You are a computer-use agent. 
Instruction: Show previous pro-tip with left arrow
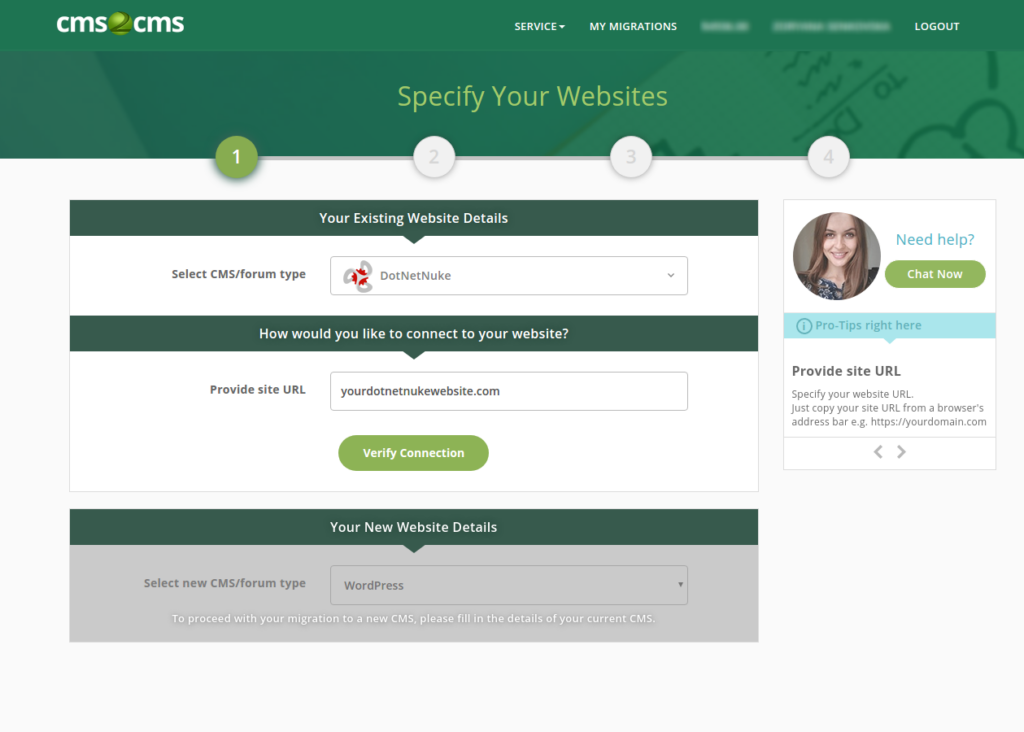pos(878,452)
